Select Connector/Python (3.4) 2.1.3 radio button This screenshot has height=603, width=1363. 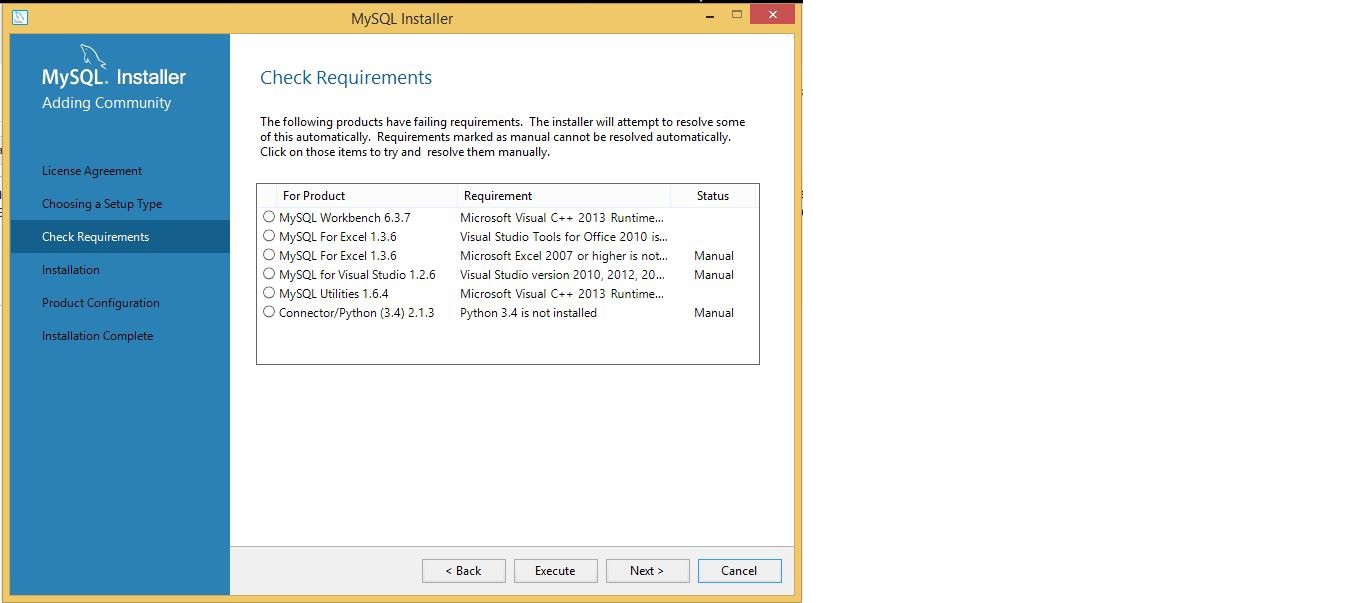[x=269, y=312]
